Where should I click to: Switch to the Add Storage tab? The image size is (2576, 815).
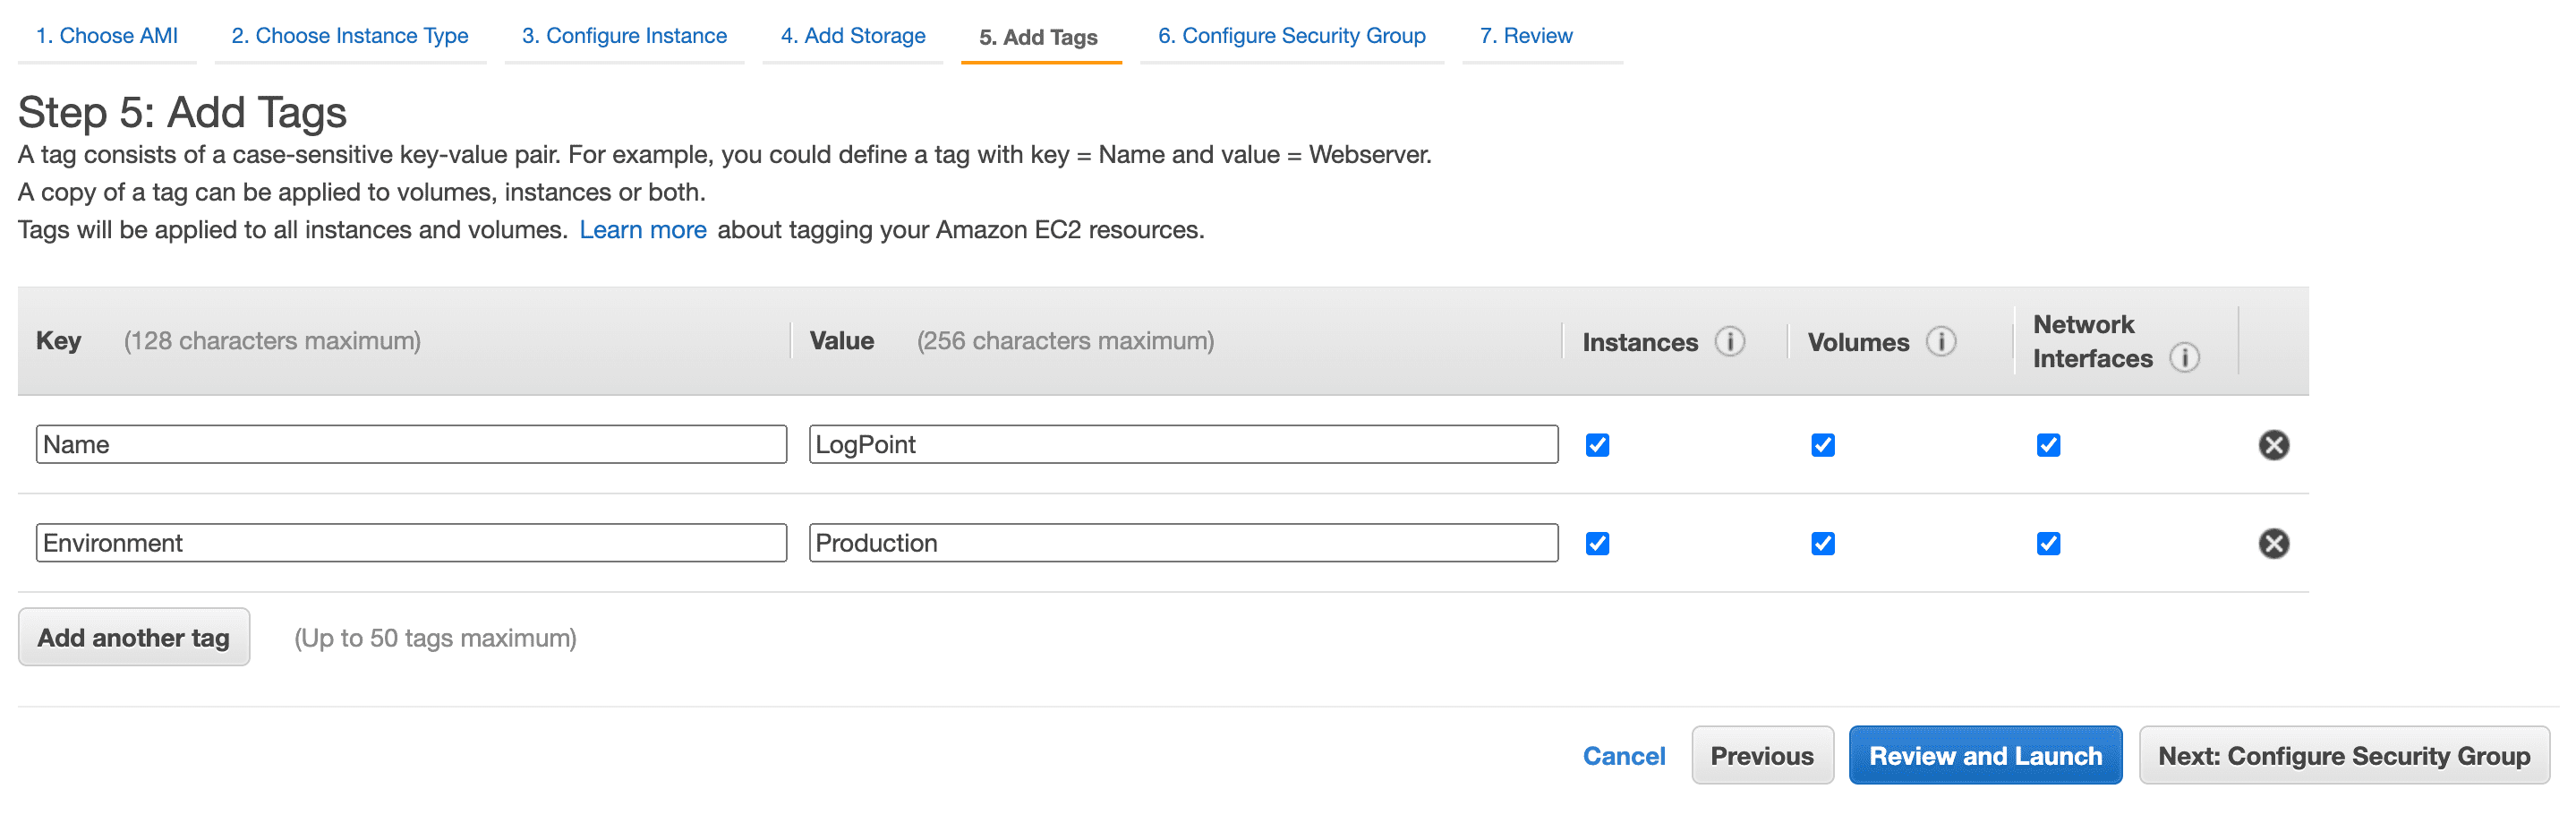coord(851,35)
